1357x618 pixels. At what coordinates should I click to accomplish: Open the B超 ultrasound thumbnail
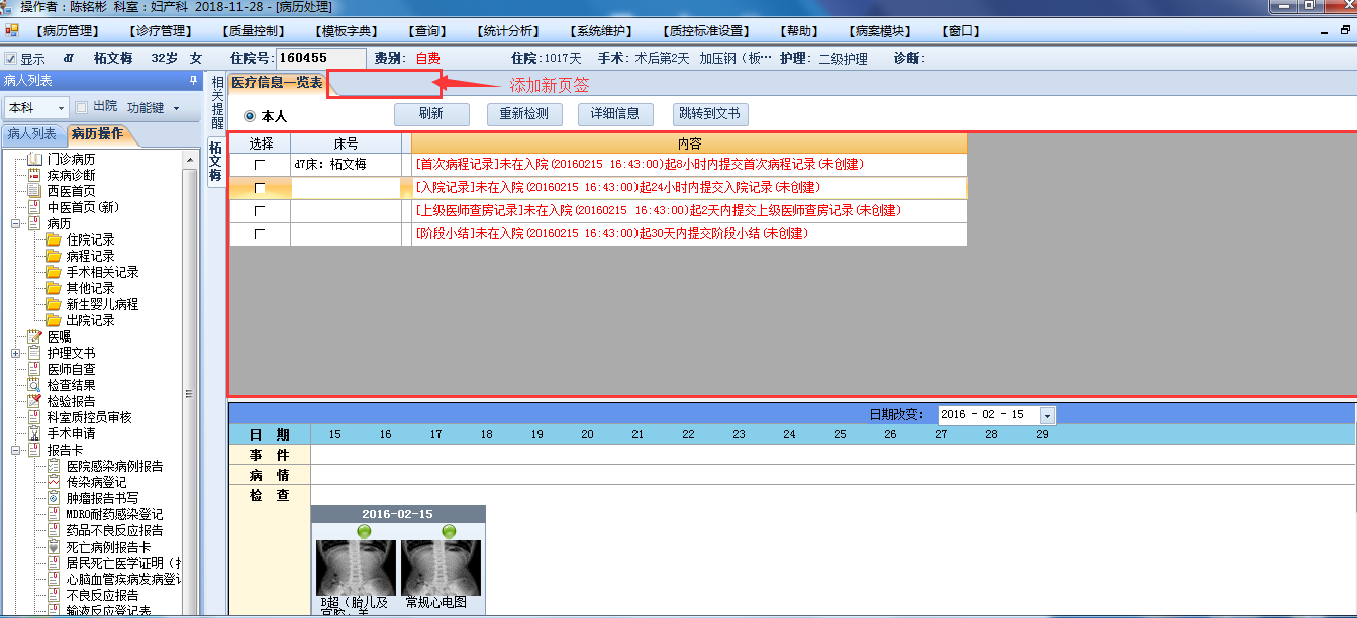coord(355,568)
